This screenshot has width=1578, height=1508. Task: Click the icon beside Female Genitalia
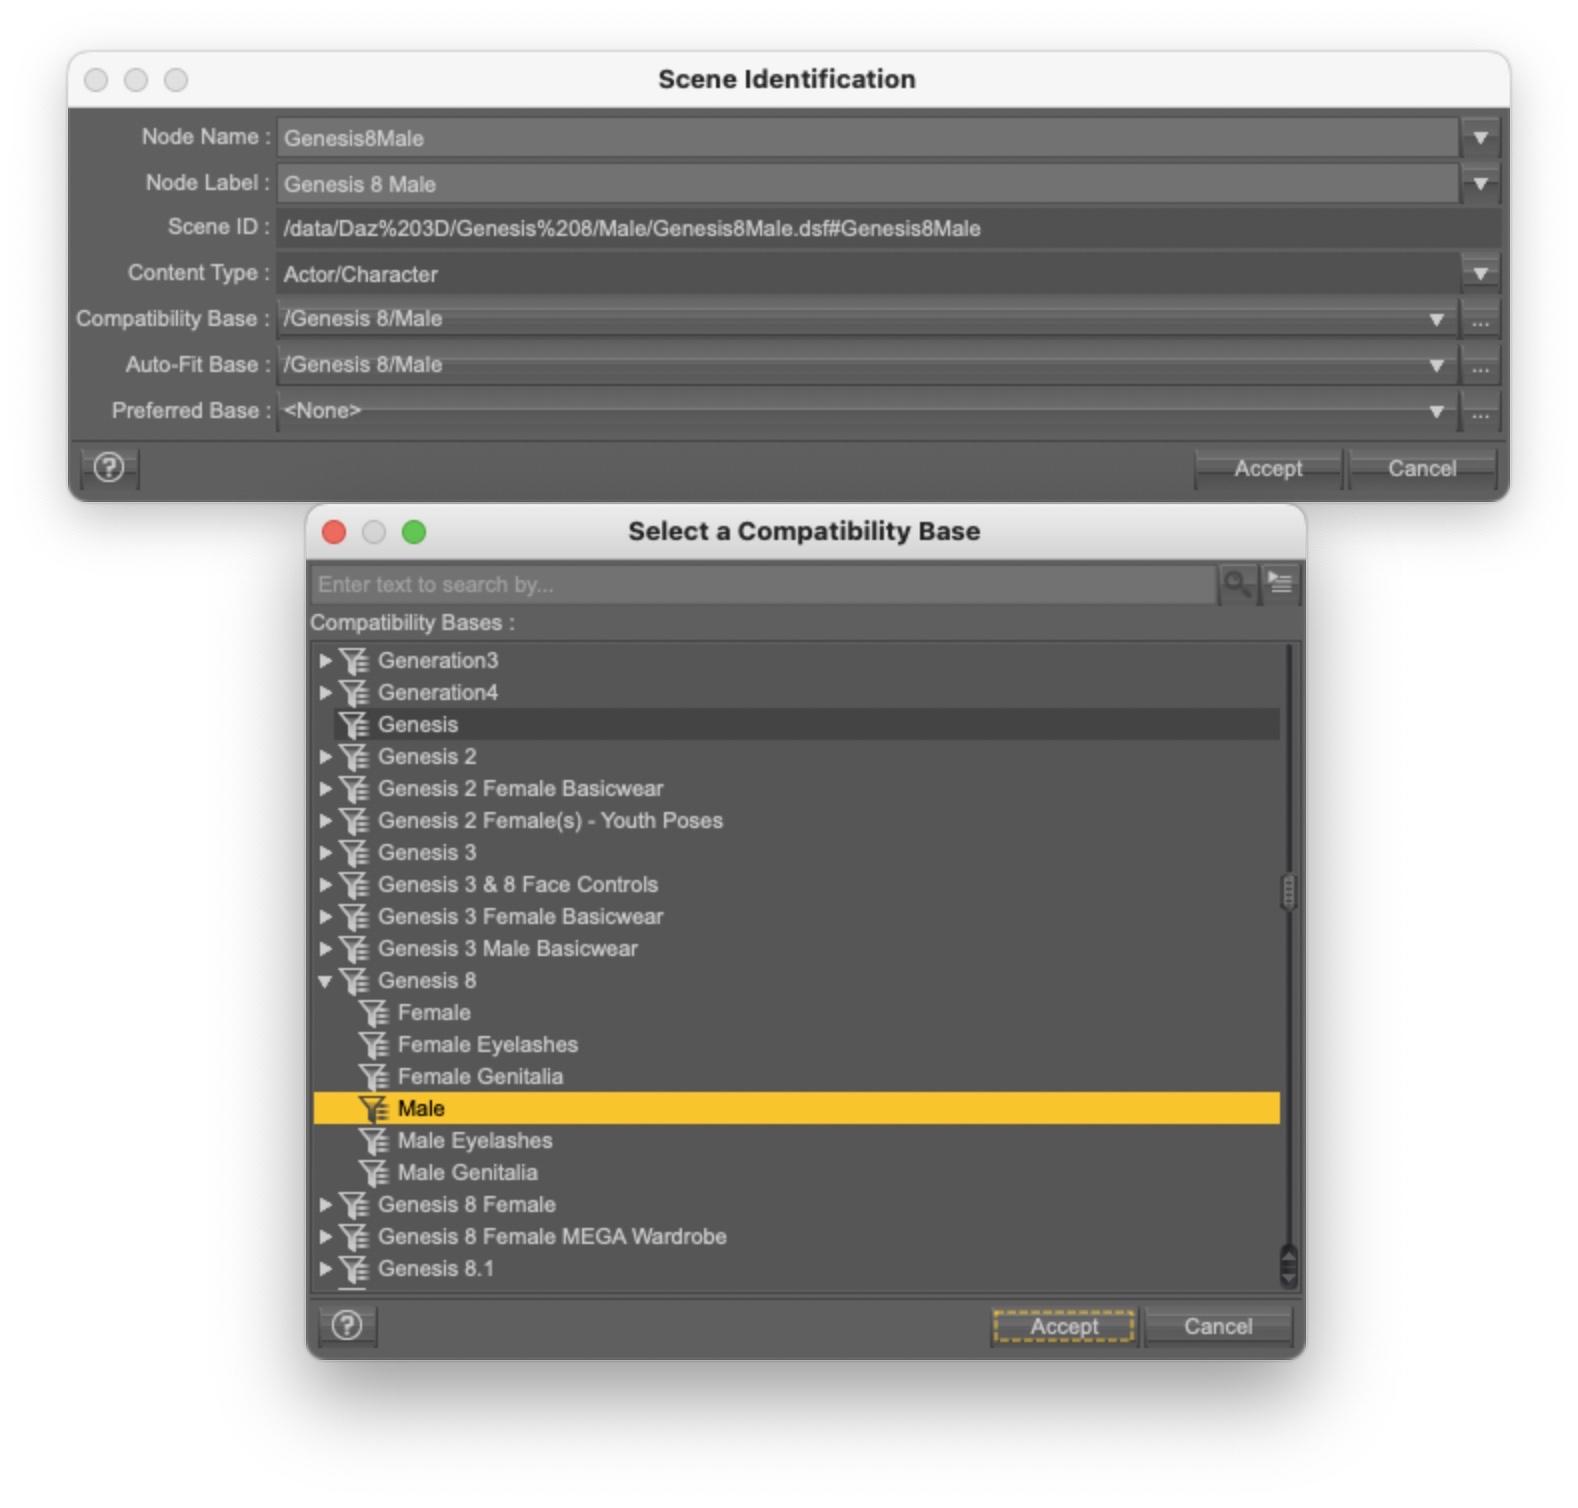click(374, 1077)
